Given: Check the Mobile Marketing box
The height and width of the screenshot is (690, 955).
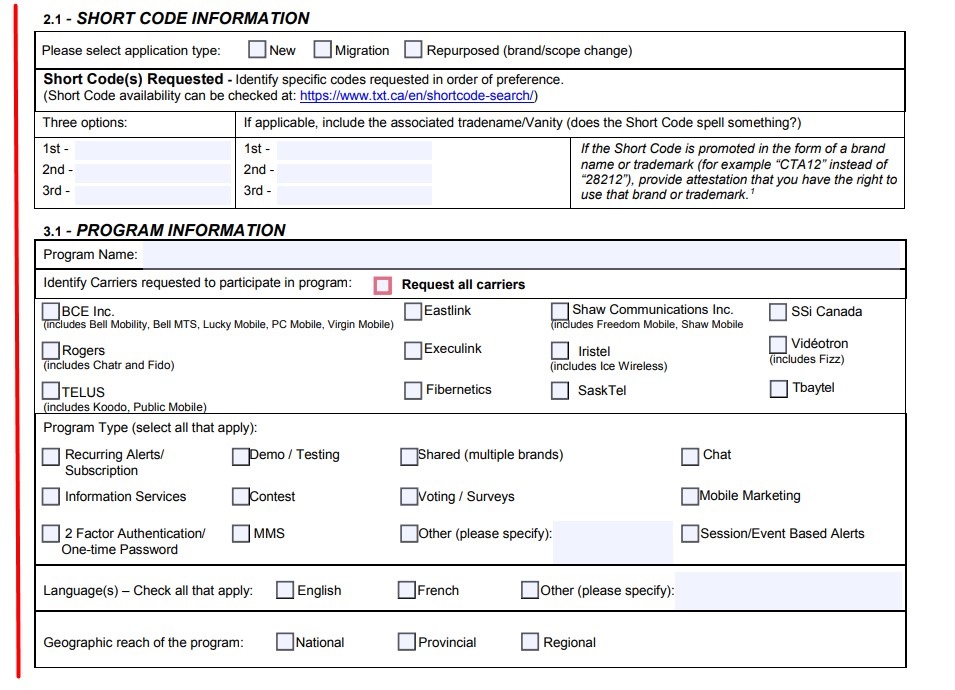Looking at the screenshot, I should (689, 496).
